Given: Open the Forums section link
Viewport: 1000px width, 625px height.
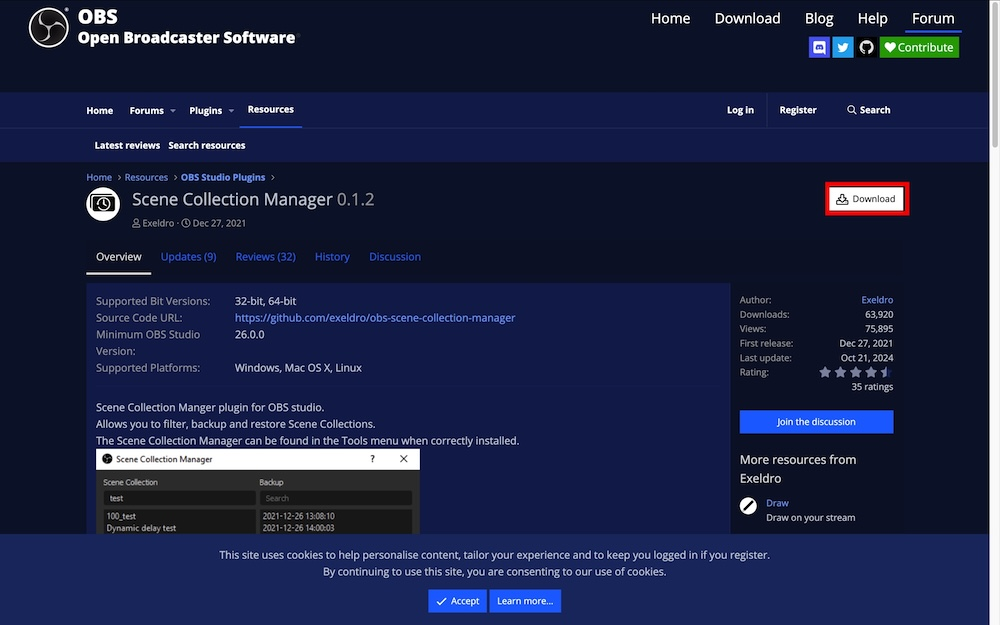Looking at the screenshot, I should 147,110.
